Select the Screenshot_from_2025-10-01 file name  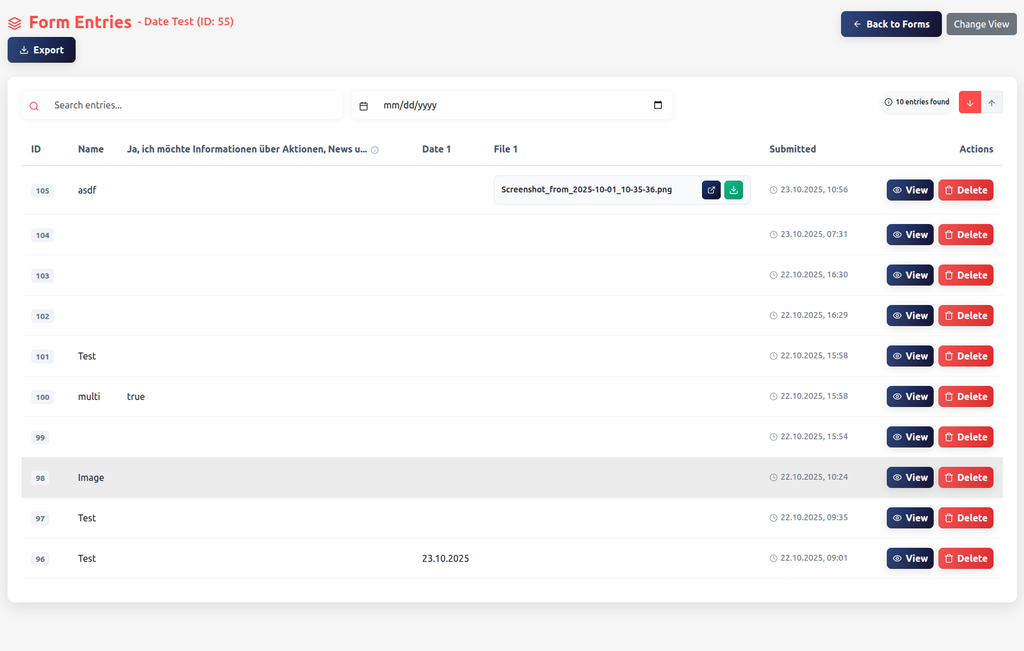pyautogui.click(x=586, y=189)
